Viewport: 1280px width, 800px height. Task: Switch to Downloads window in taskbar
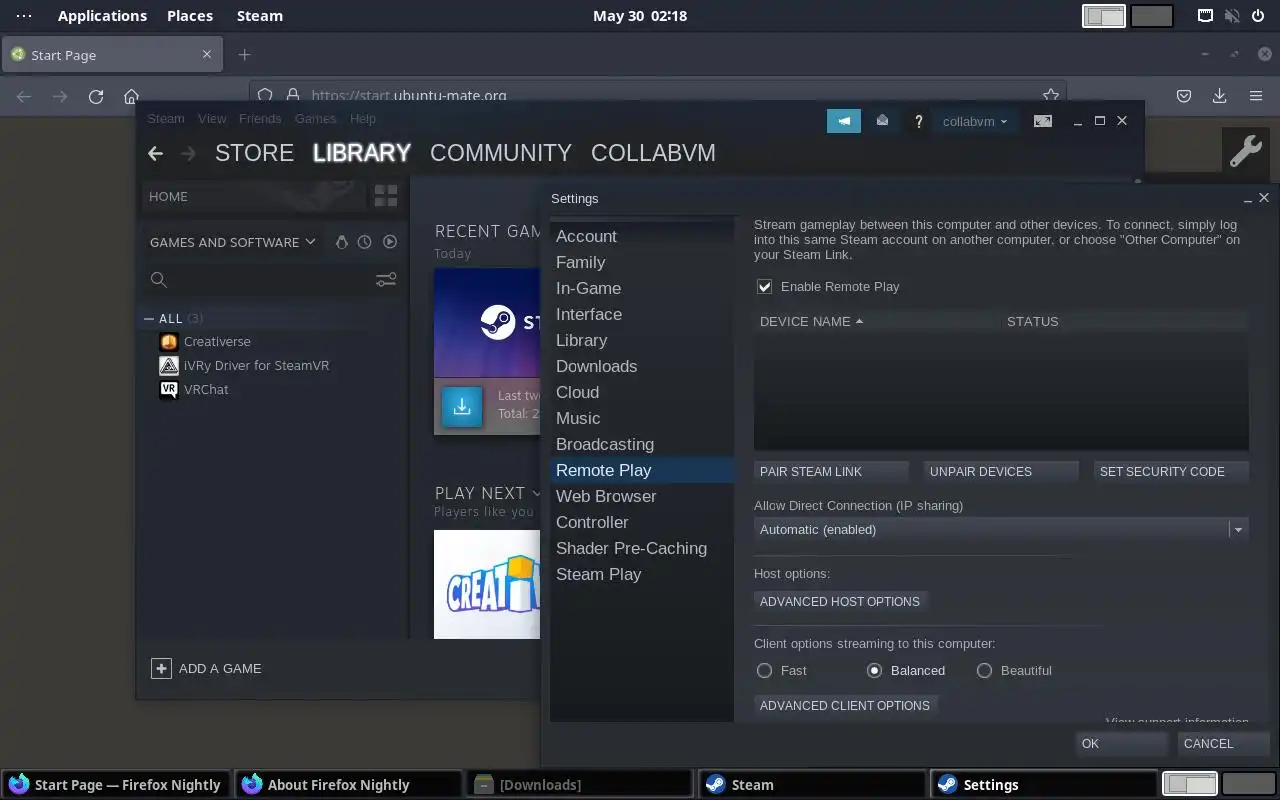tap(581, 784)
